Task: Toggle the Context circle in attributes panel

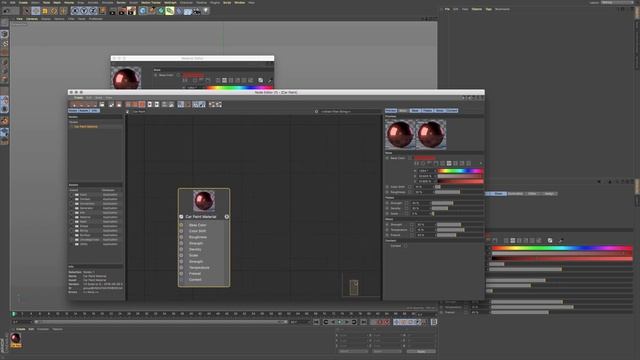Action: (405, 246)
